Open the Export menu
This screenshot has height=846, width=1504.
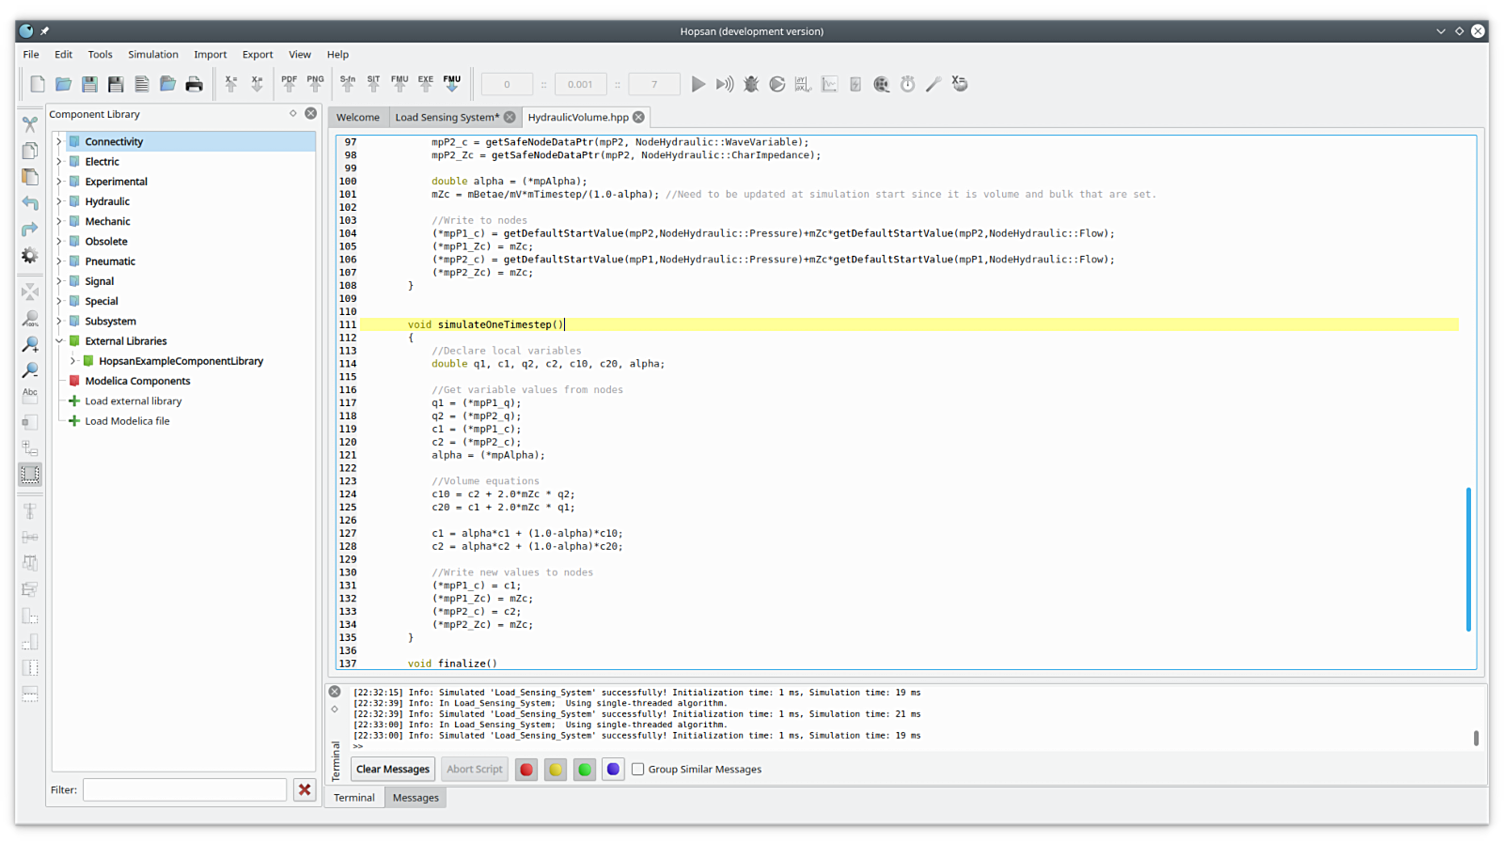(x=257, y=55)
